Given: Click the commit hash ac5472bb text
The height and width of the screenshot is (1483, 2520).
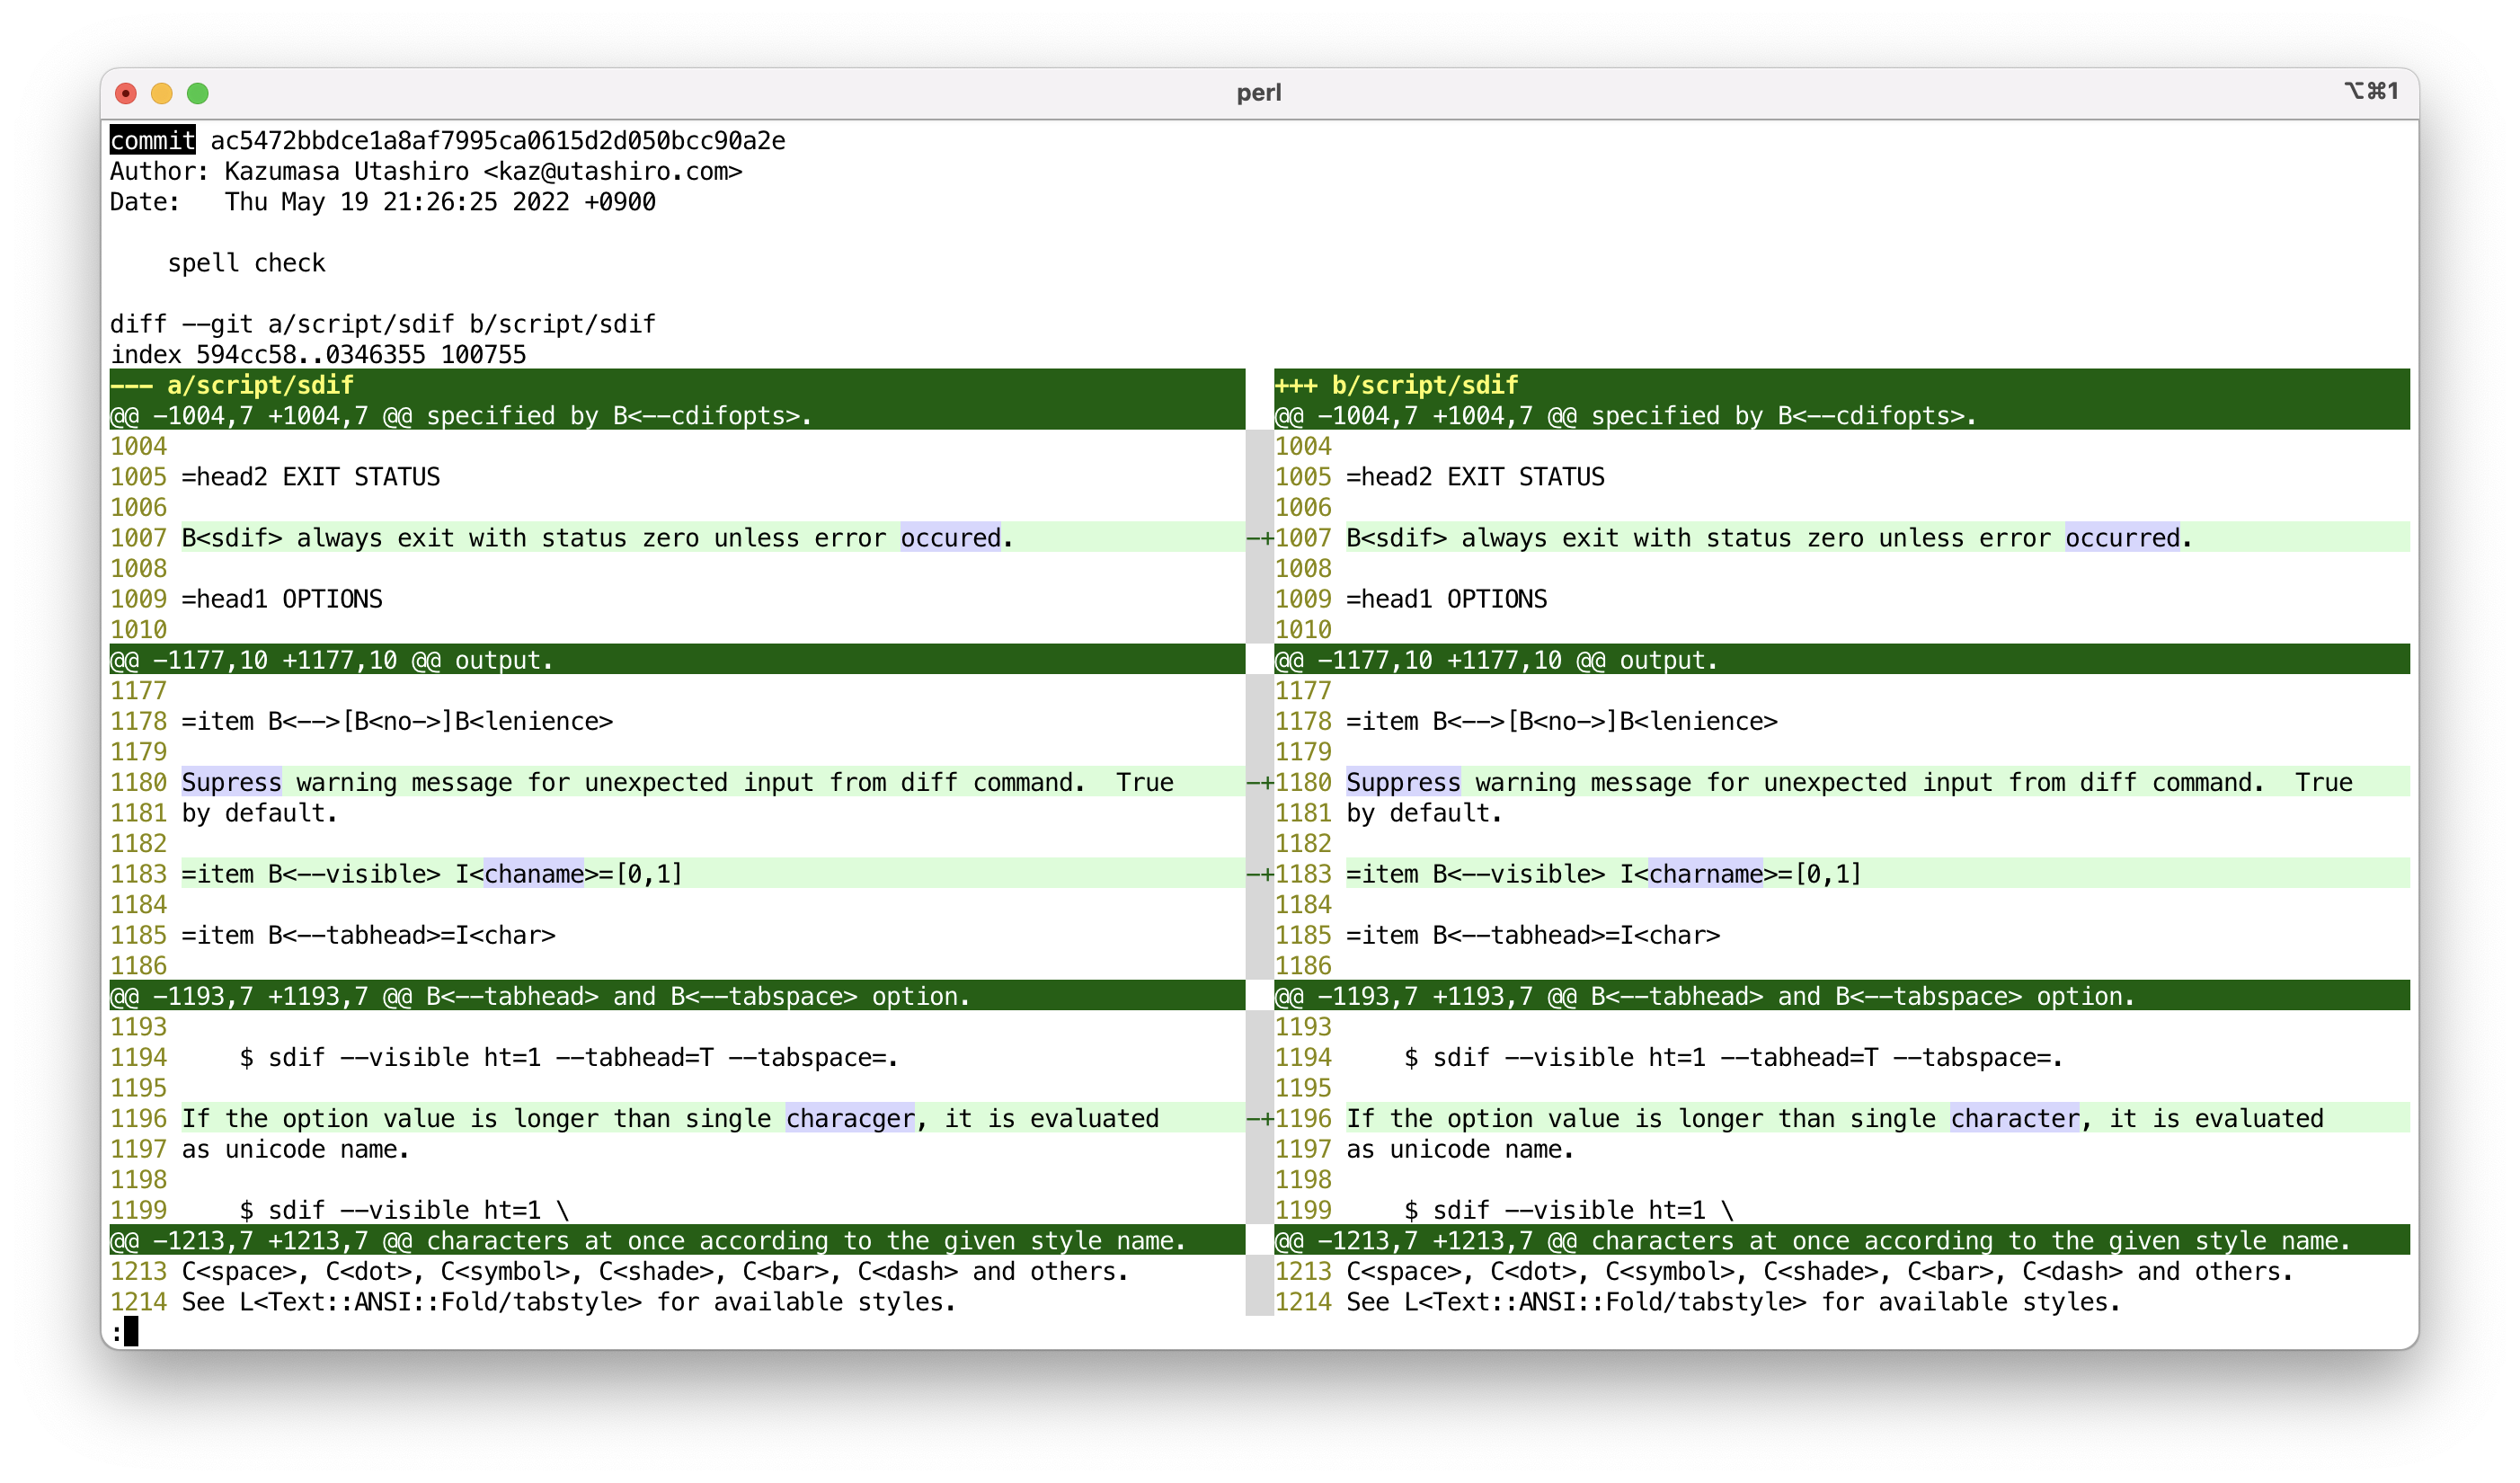Looking at the screenshot, I should (x=497, y=141).
